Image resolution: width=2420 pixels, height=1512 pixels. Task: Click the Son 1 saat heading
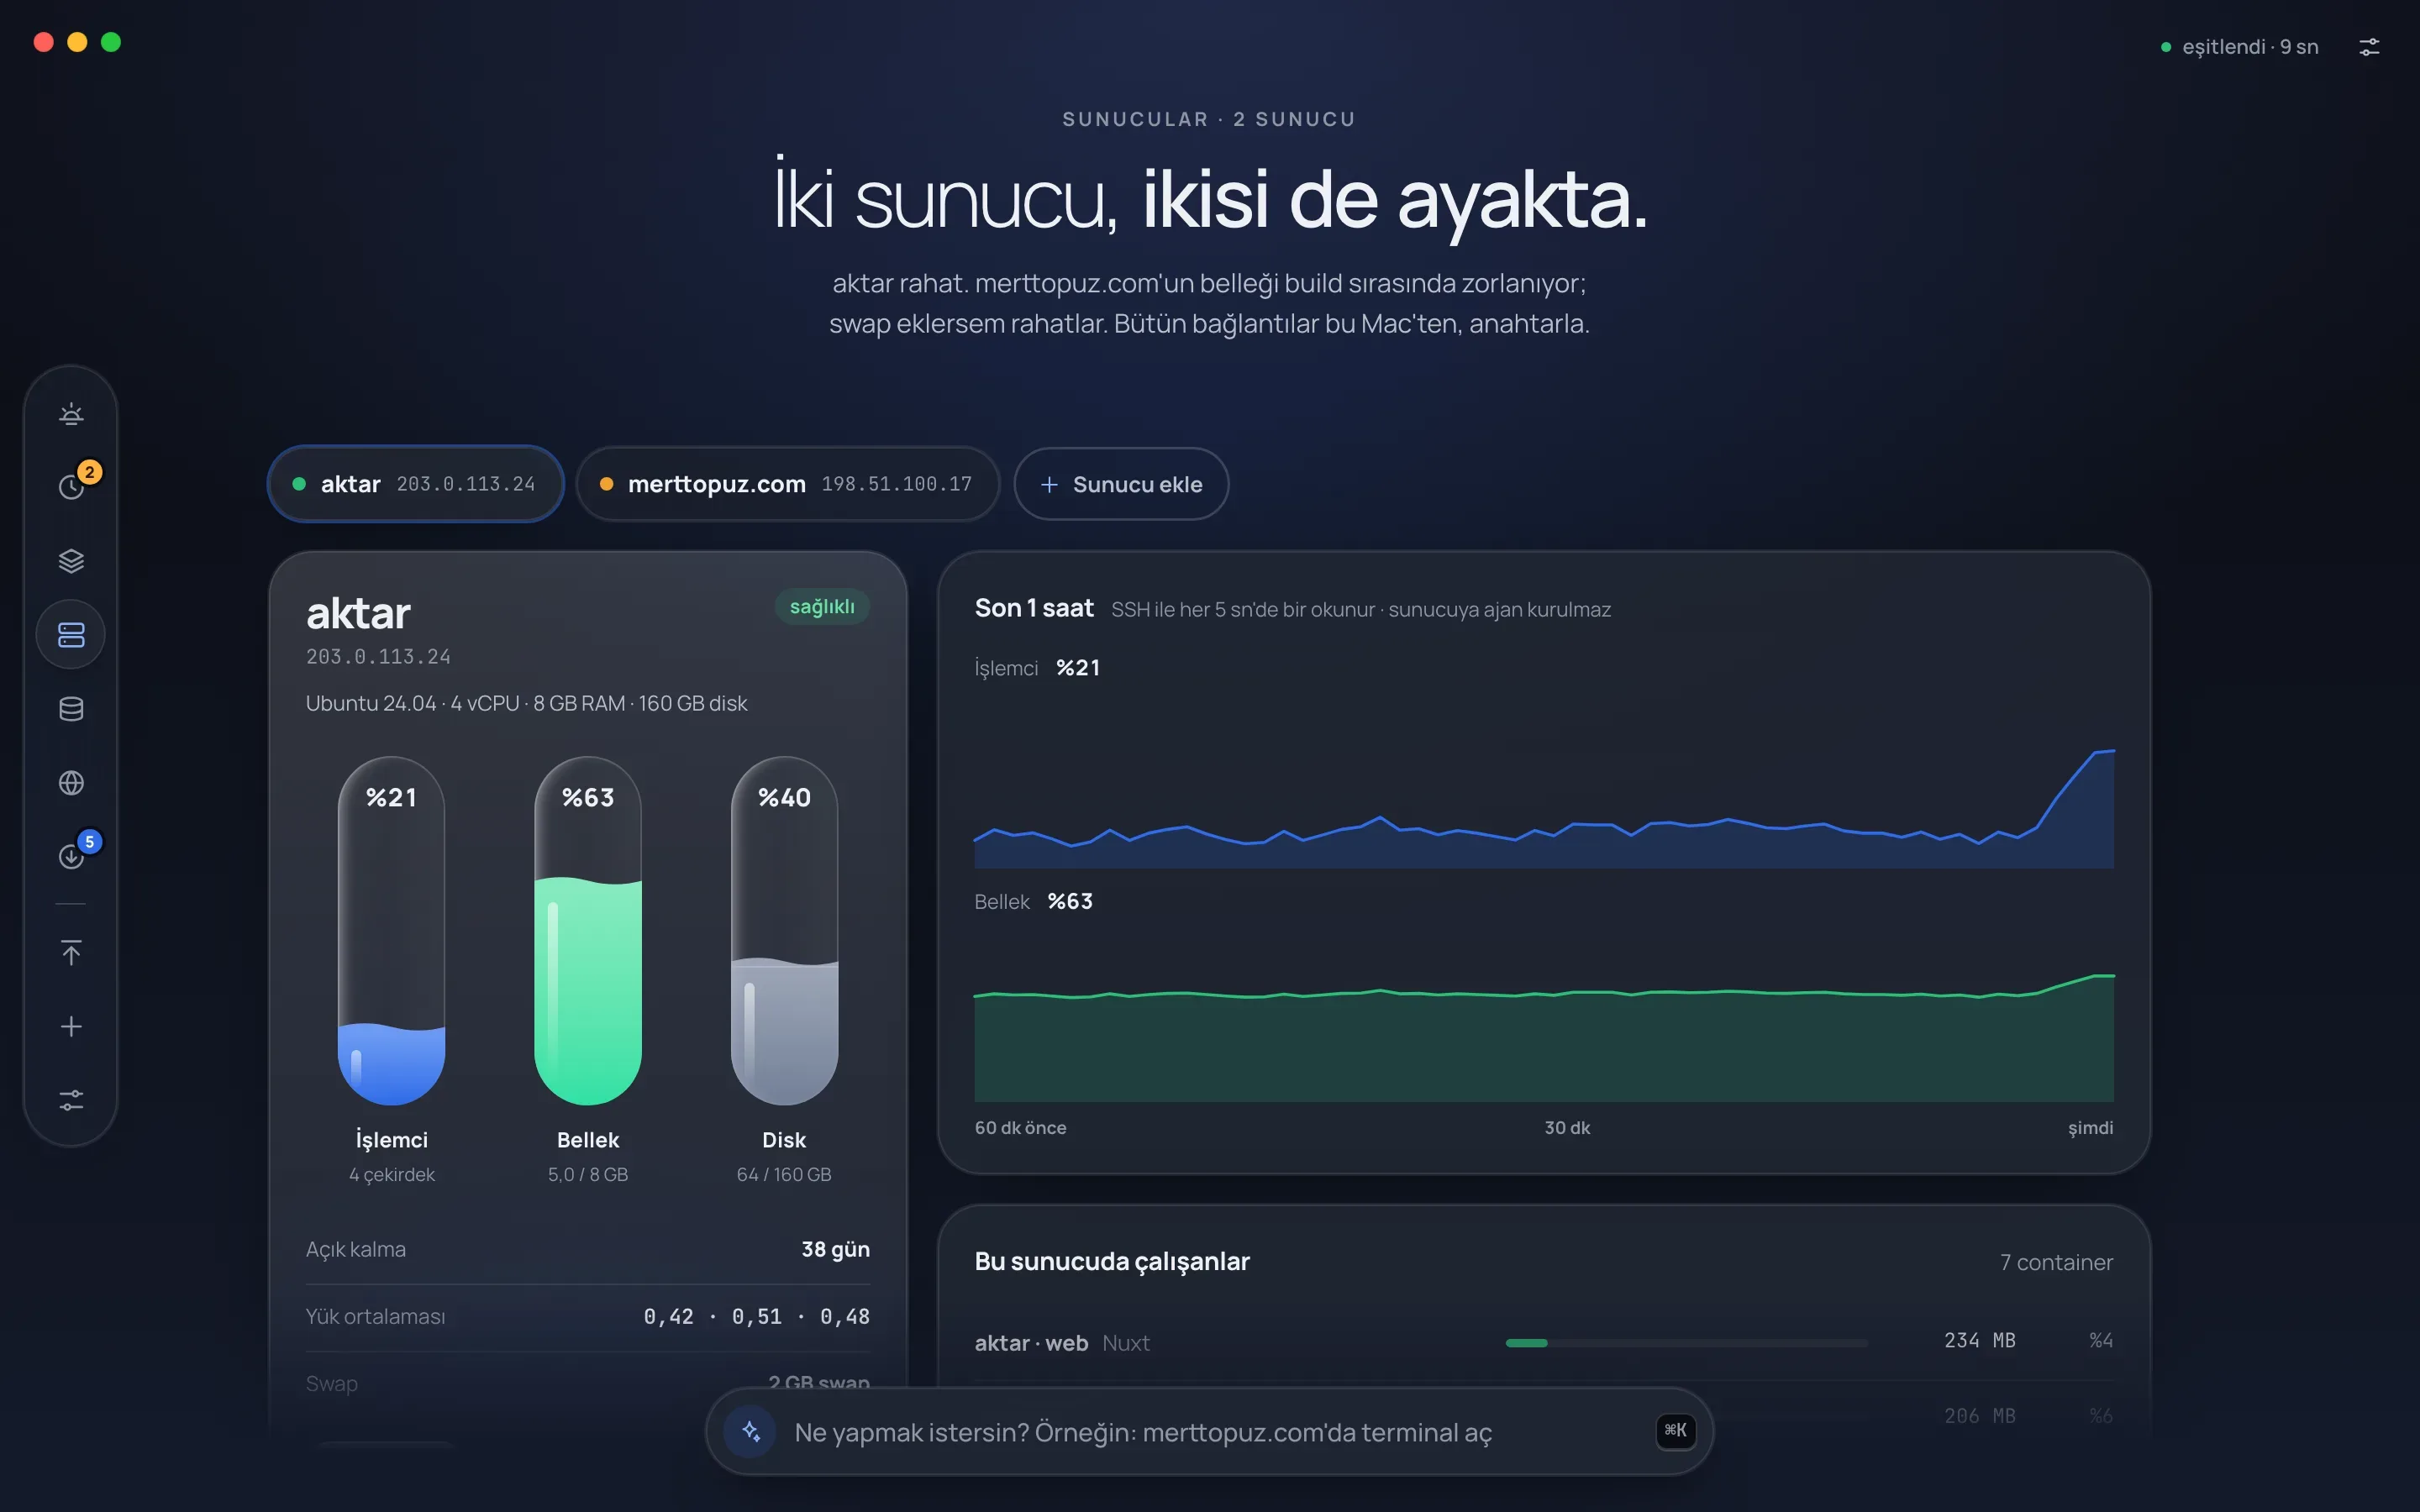tap(1034, 608)
